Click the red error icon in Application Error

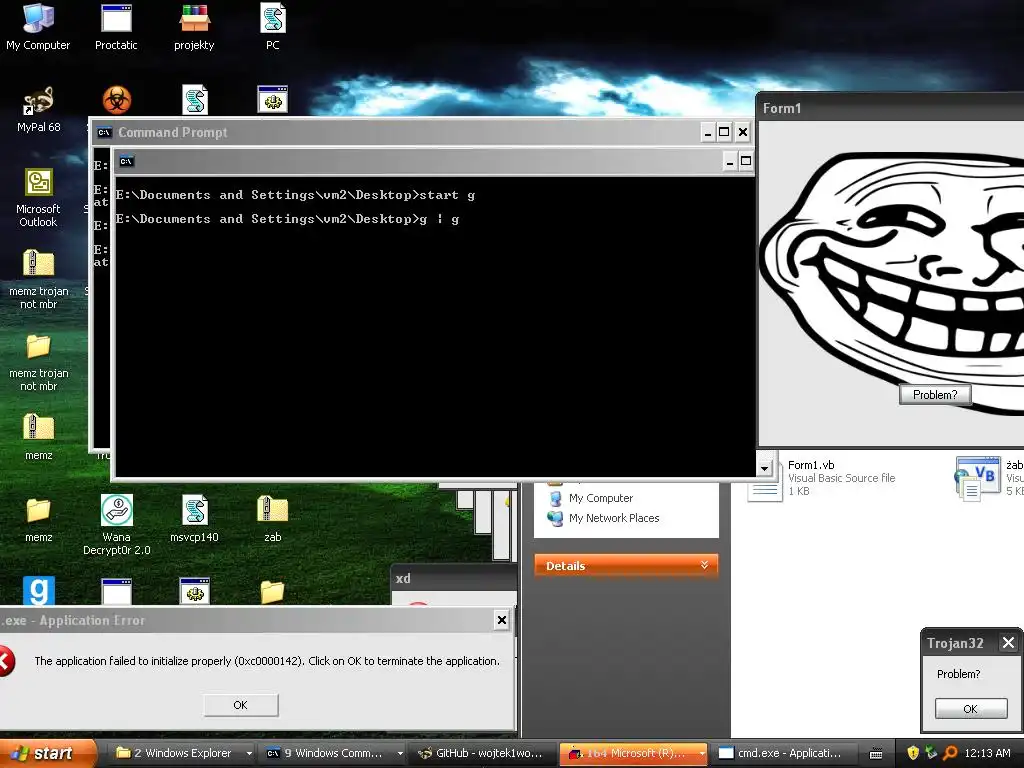pyautogui.click(x=5, y=661)
